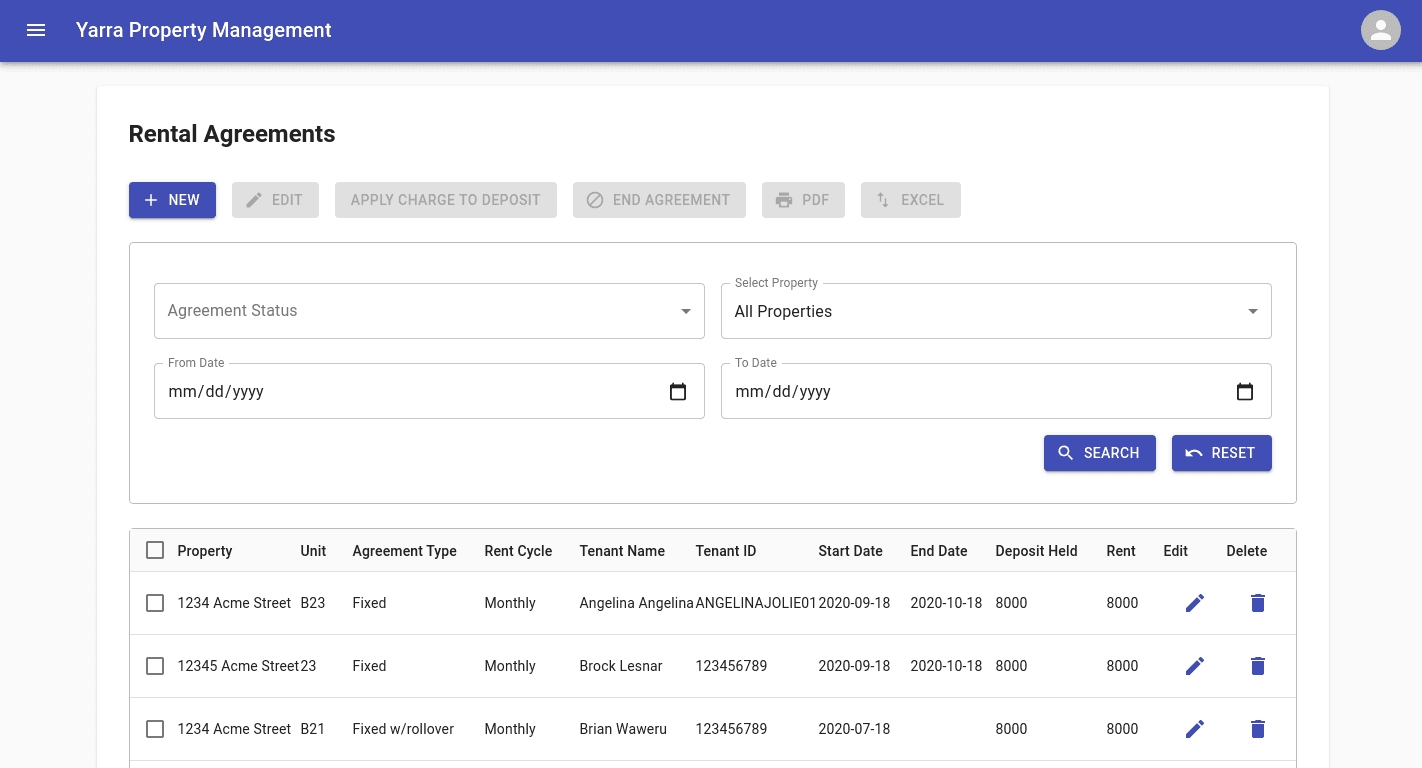Export agreements using the EXCEL button
Screen dimensions: 1422x768
coord(911,200)
